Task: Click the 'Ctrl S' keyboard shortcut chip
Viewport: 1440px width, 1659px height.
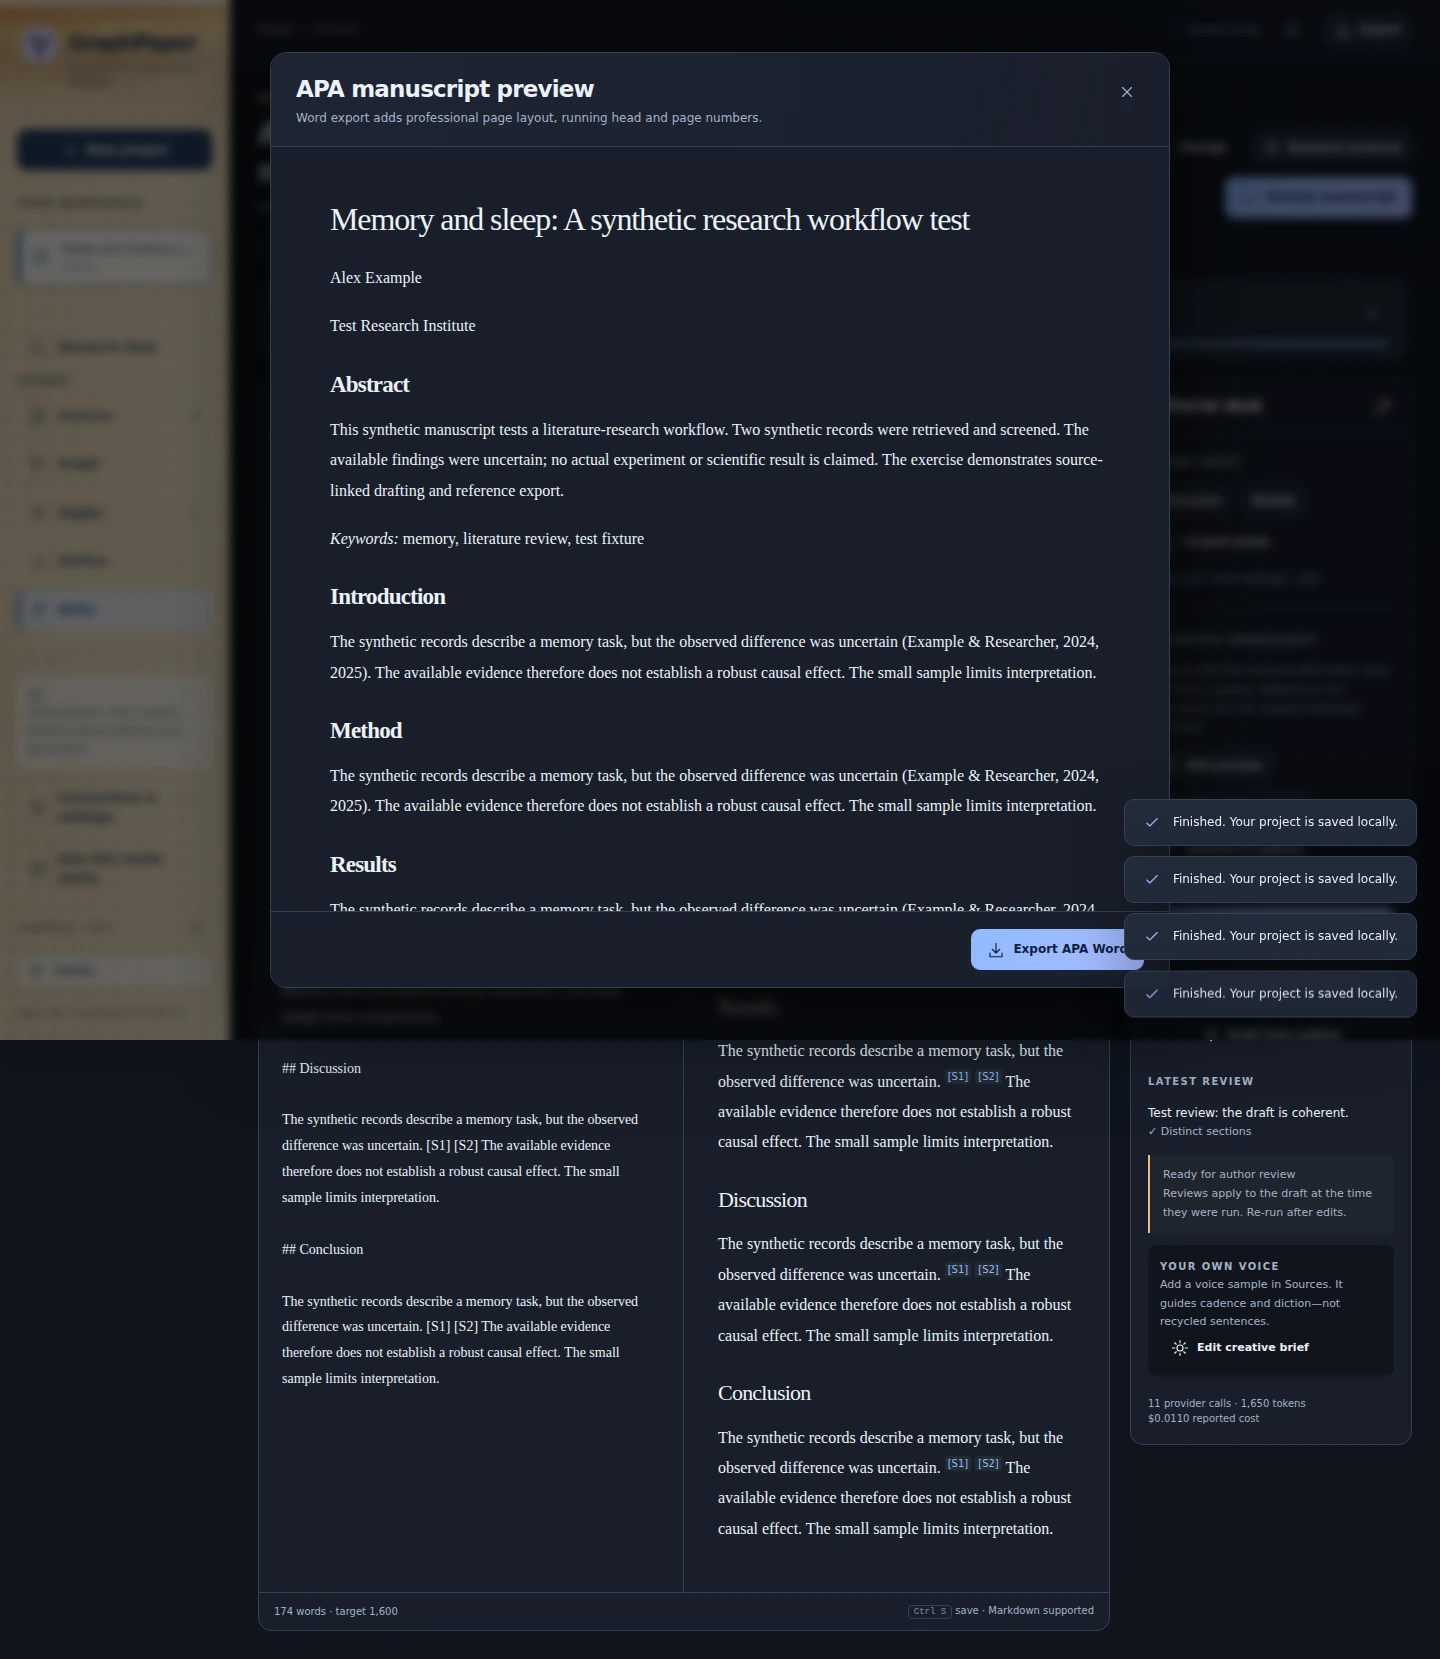Action: 929,1612
